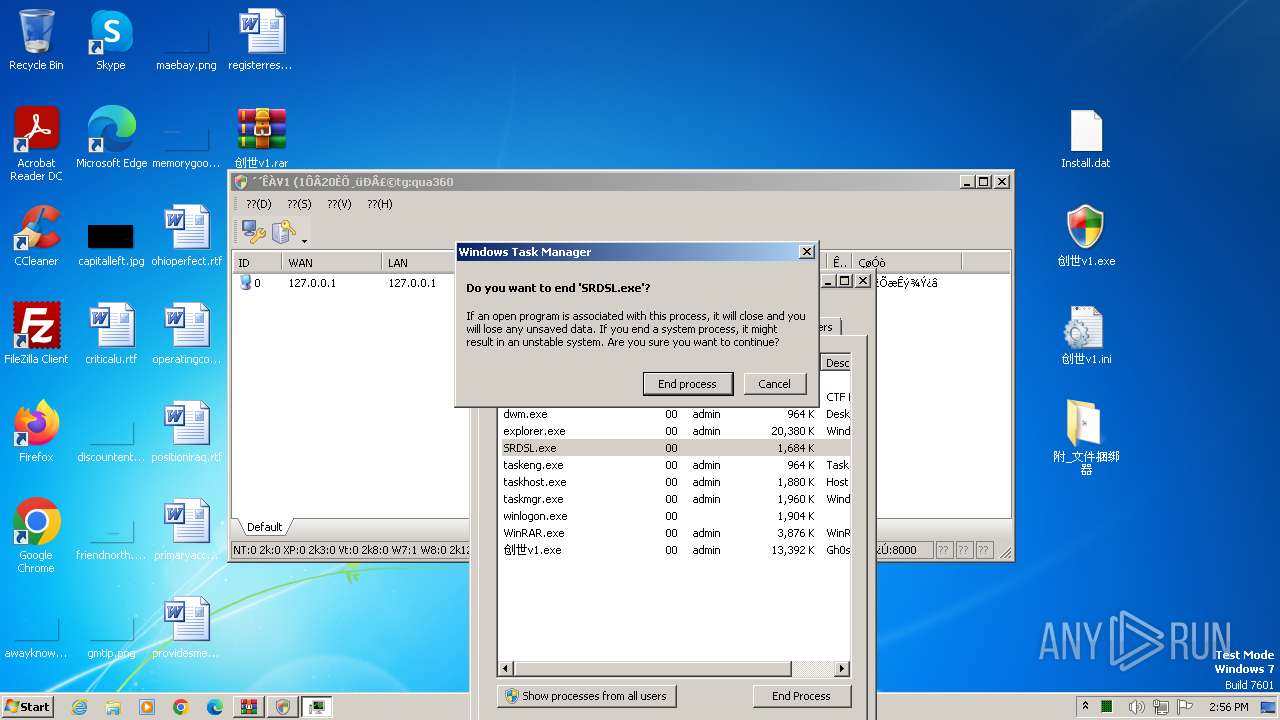Sort host list by LAN column
Screen dimensions: 1280x720
click(420, 263)
